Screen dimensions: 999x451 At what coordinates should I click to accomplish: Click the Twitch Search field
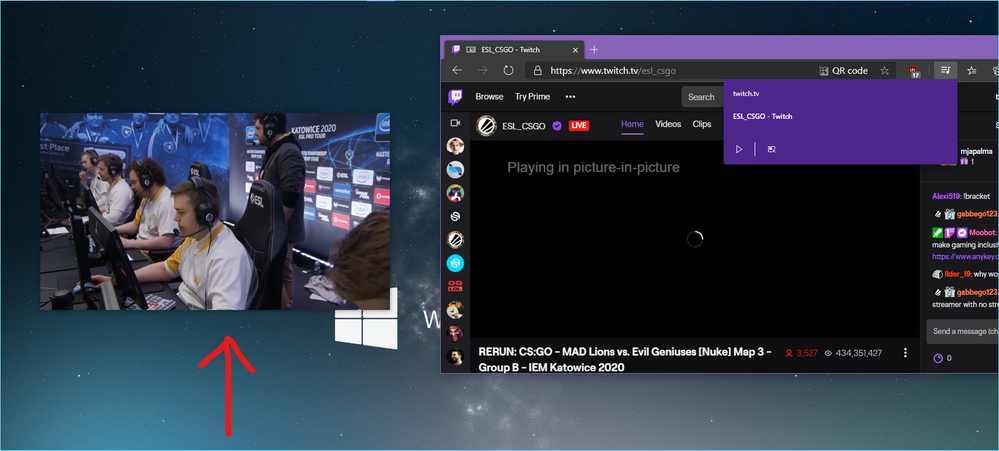coord(703,97)
